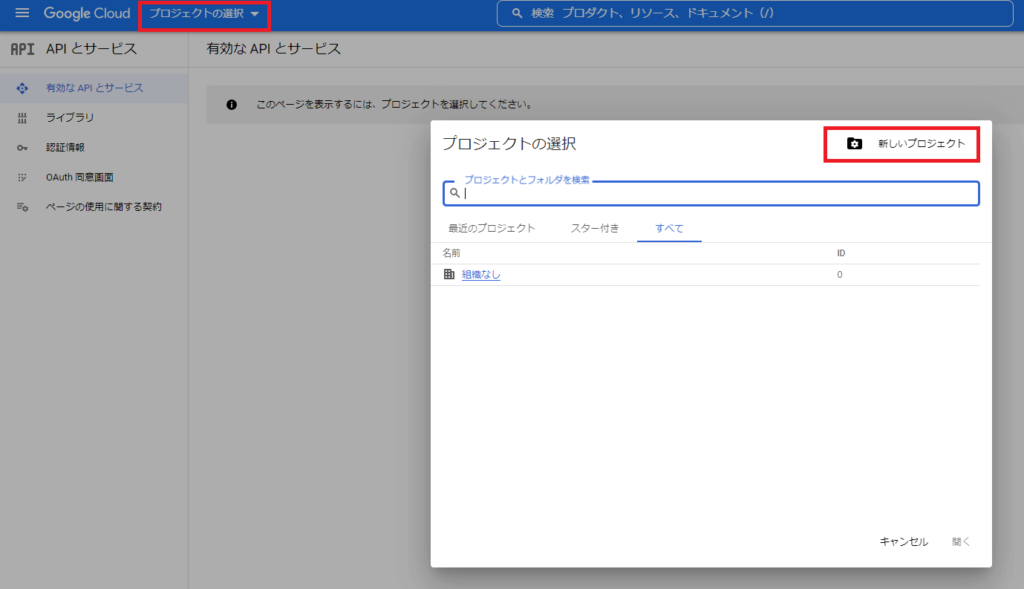Viewport: 1024px width, 589px height.
Task: Click the OAuth 同意画面 icon
Action: coord(22,178)
